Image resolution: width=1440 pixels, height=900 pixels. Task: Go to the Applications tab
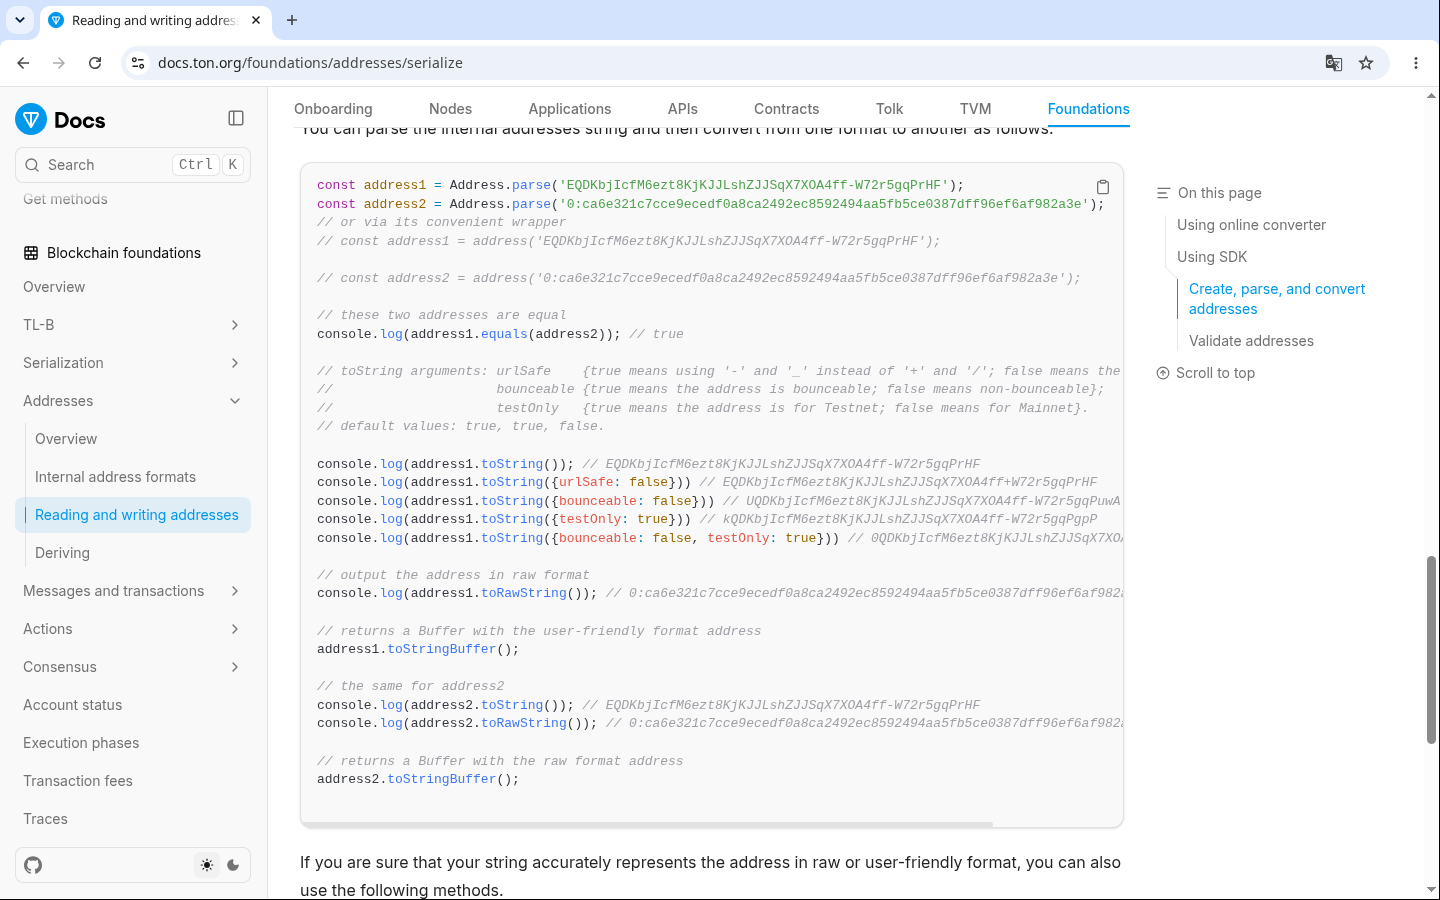tap(569, 109)
